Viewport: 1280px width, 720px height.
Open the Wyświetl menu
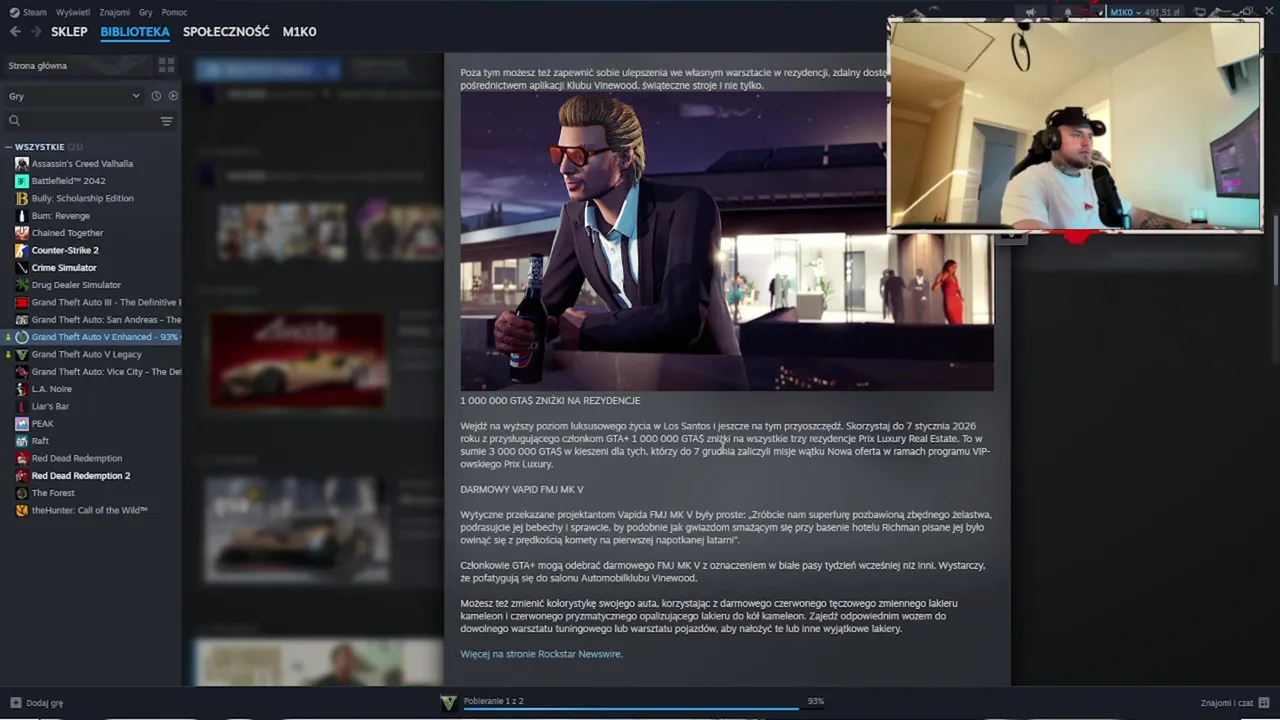73,12
